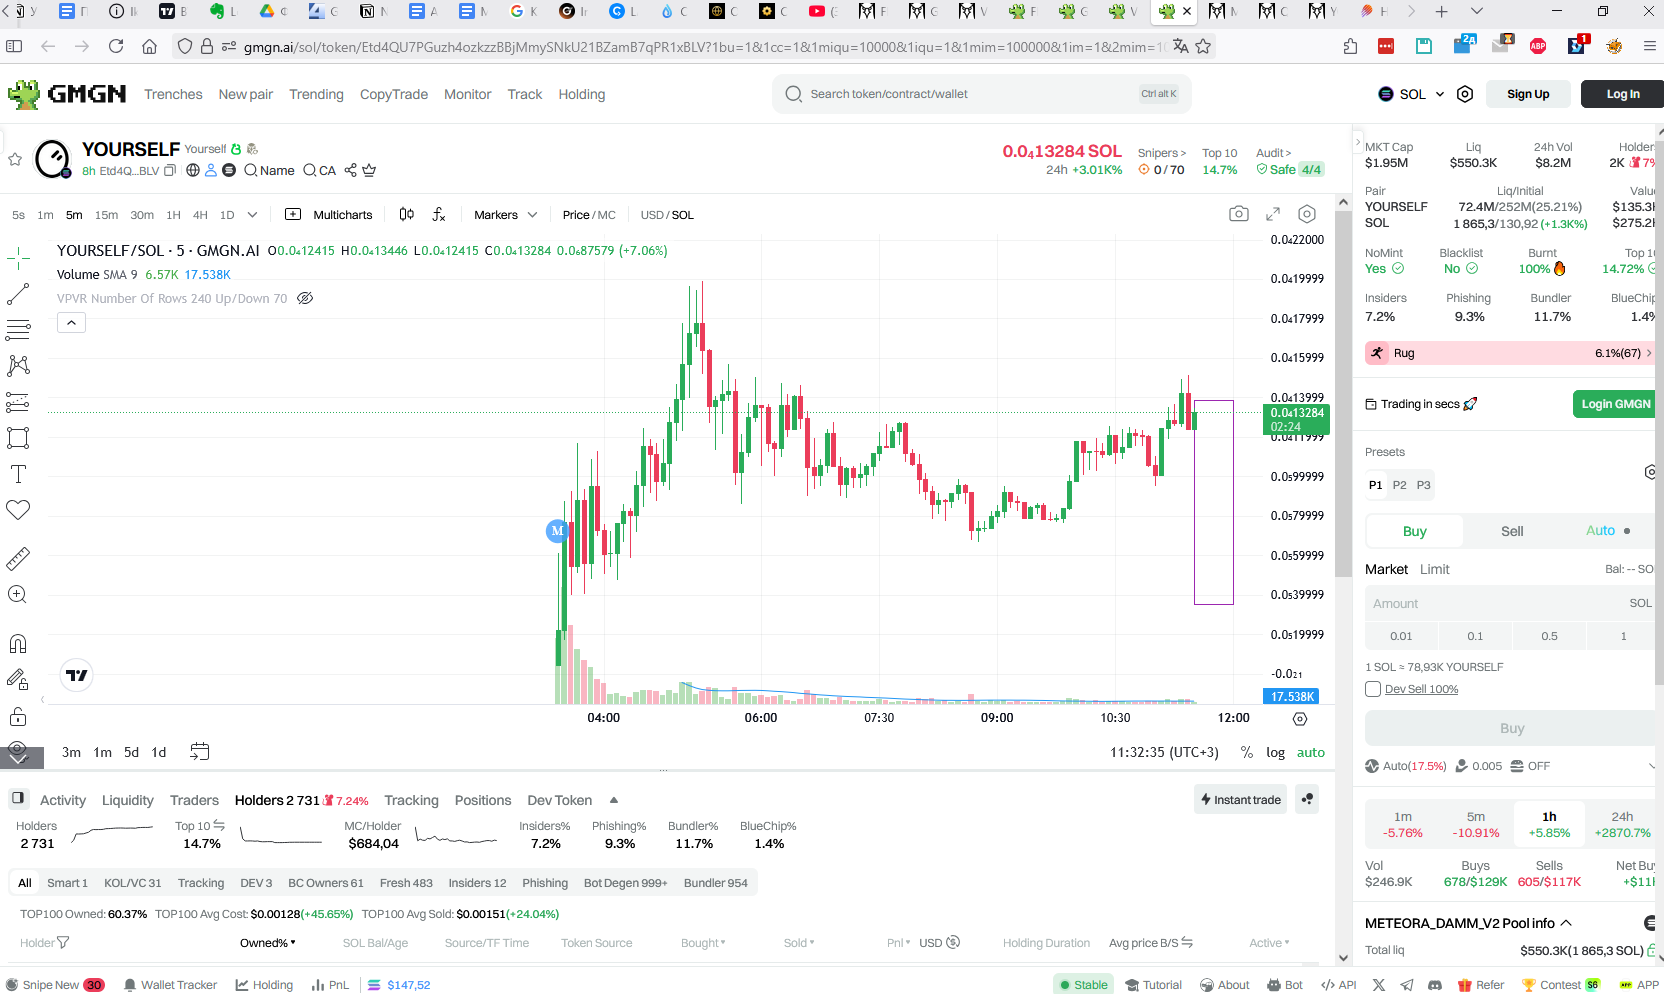Enable the Dev Sell 100% checkbox
The width and height of the screenshot is (1664, 994).
tap(1373, 689)
